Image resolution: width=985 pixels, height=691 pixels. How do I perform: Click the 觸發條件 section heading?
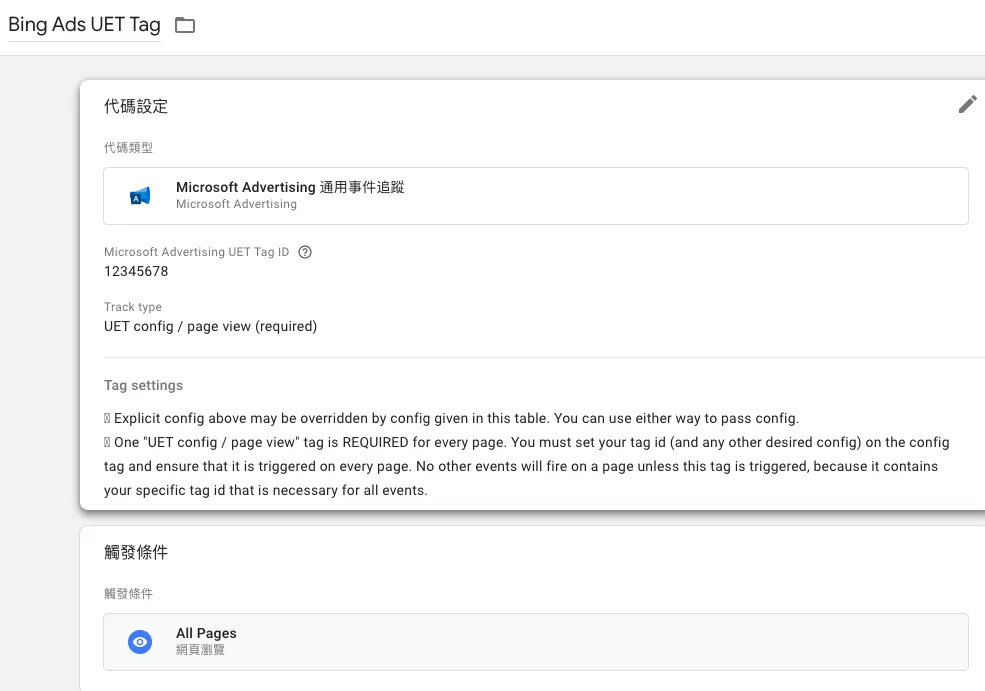click(x=136, y=552)
